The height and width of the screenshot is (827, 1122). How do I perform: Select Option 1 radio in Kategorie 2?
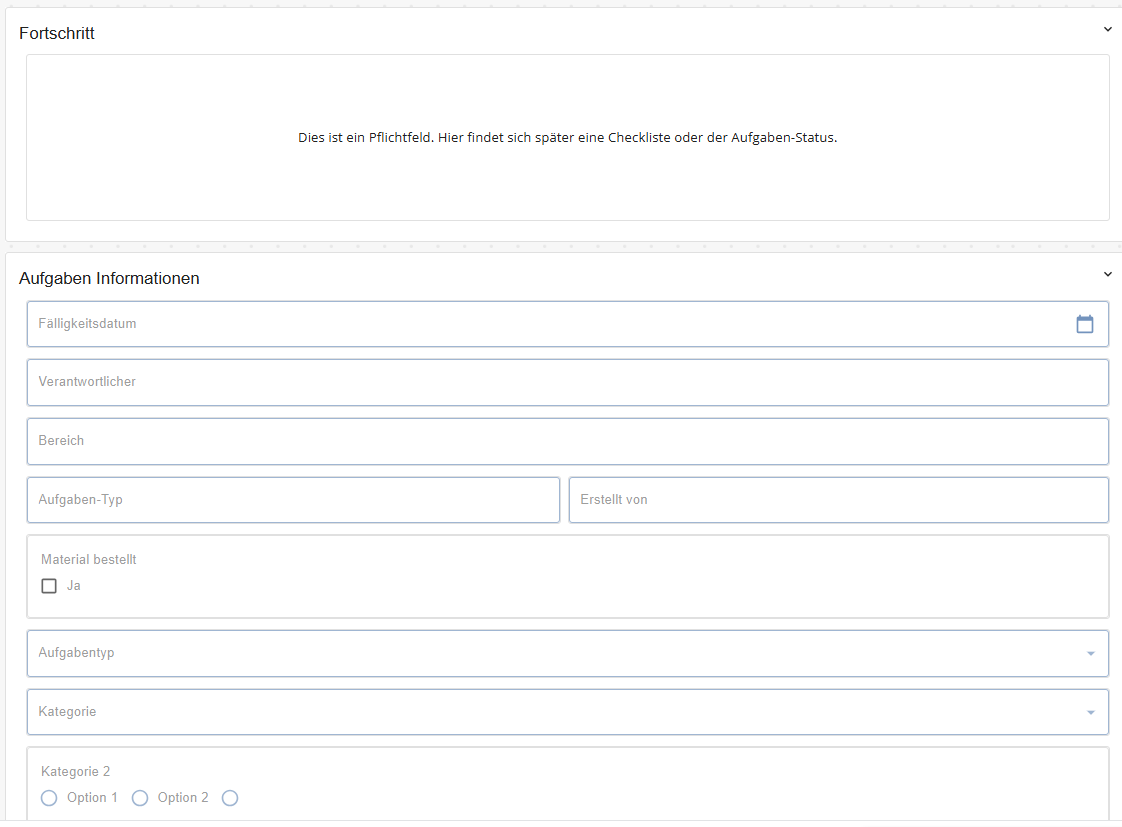(49, 798)
